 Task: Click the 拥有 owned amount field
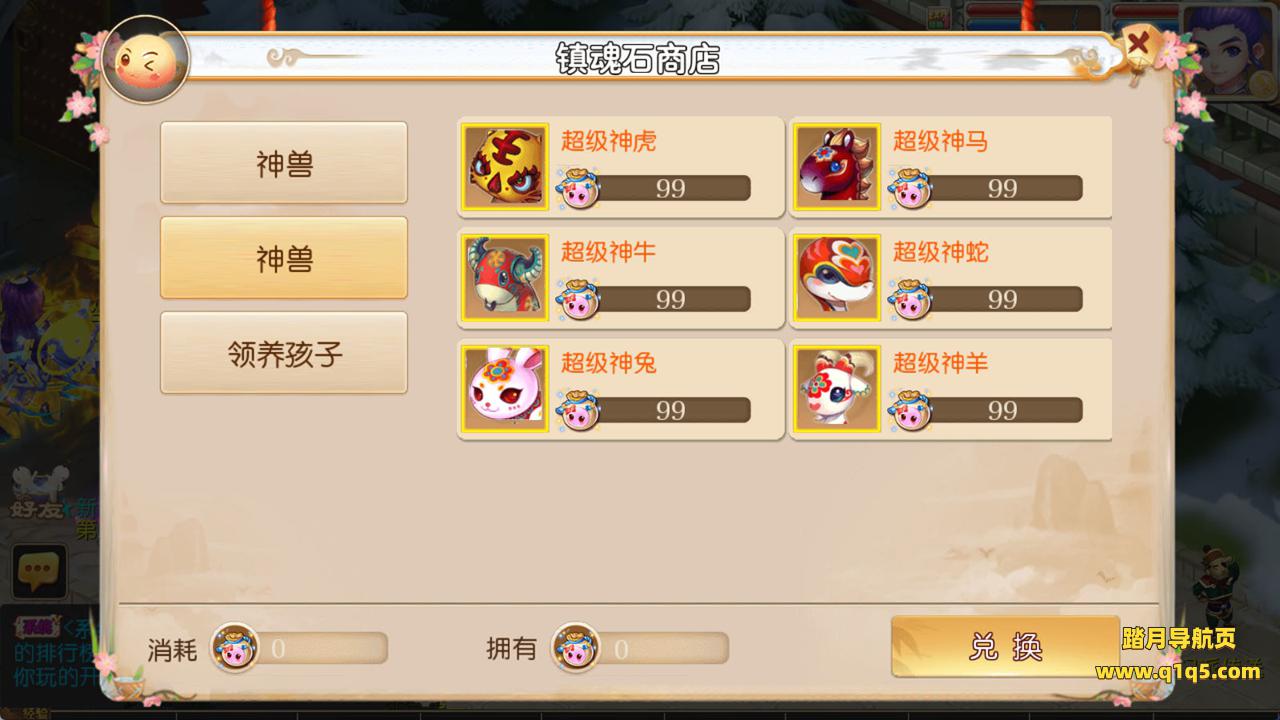coord(664,648)
